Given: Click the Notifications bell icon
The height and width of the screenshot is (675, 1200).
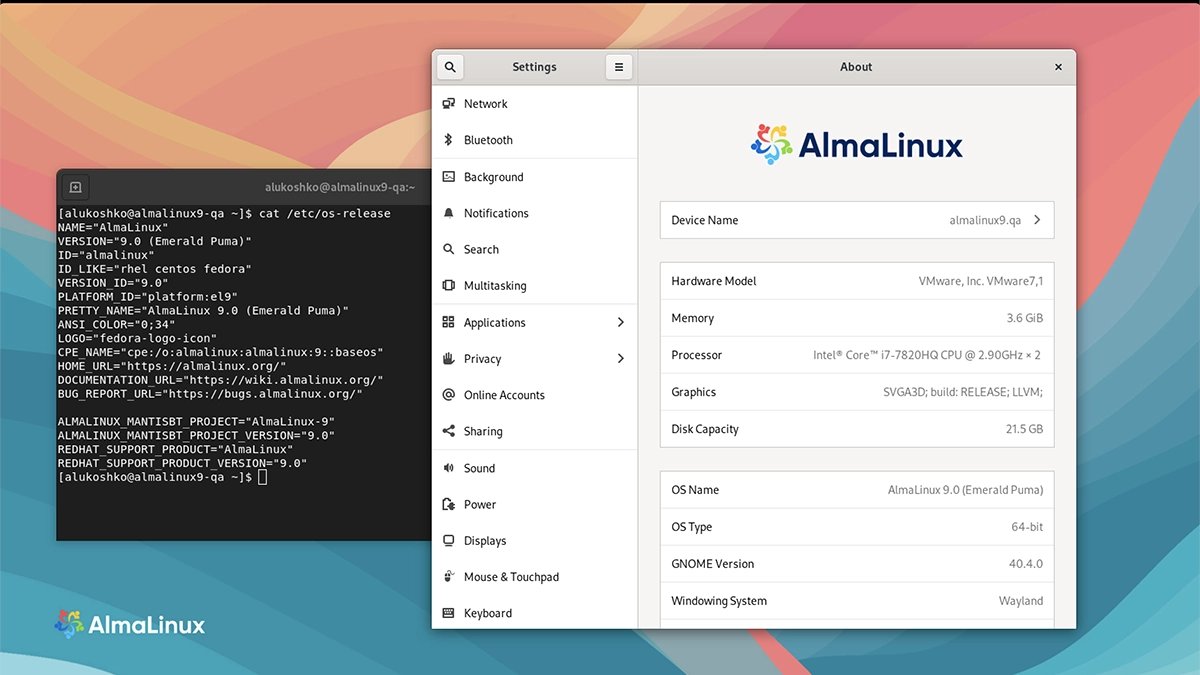Looking at the screenshot, I should coord(449,213).
